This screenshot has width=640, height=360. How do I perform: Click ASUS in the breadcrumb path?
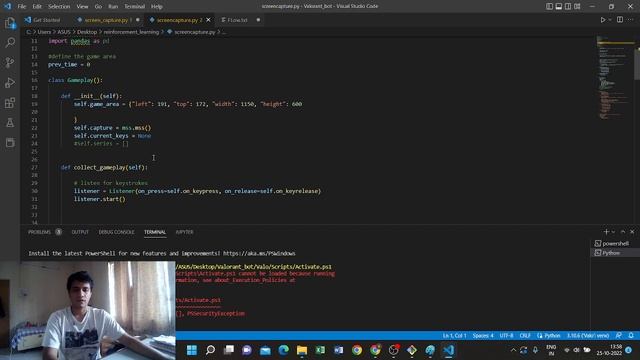point(64,32)
